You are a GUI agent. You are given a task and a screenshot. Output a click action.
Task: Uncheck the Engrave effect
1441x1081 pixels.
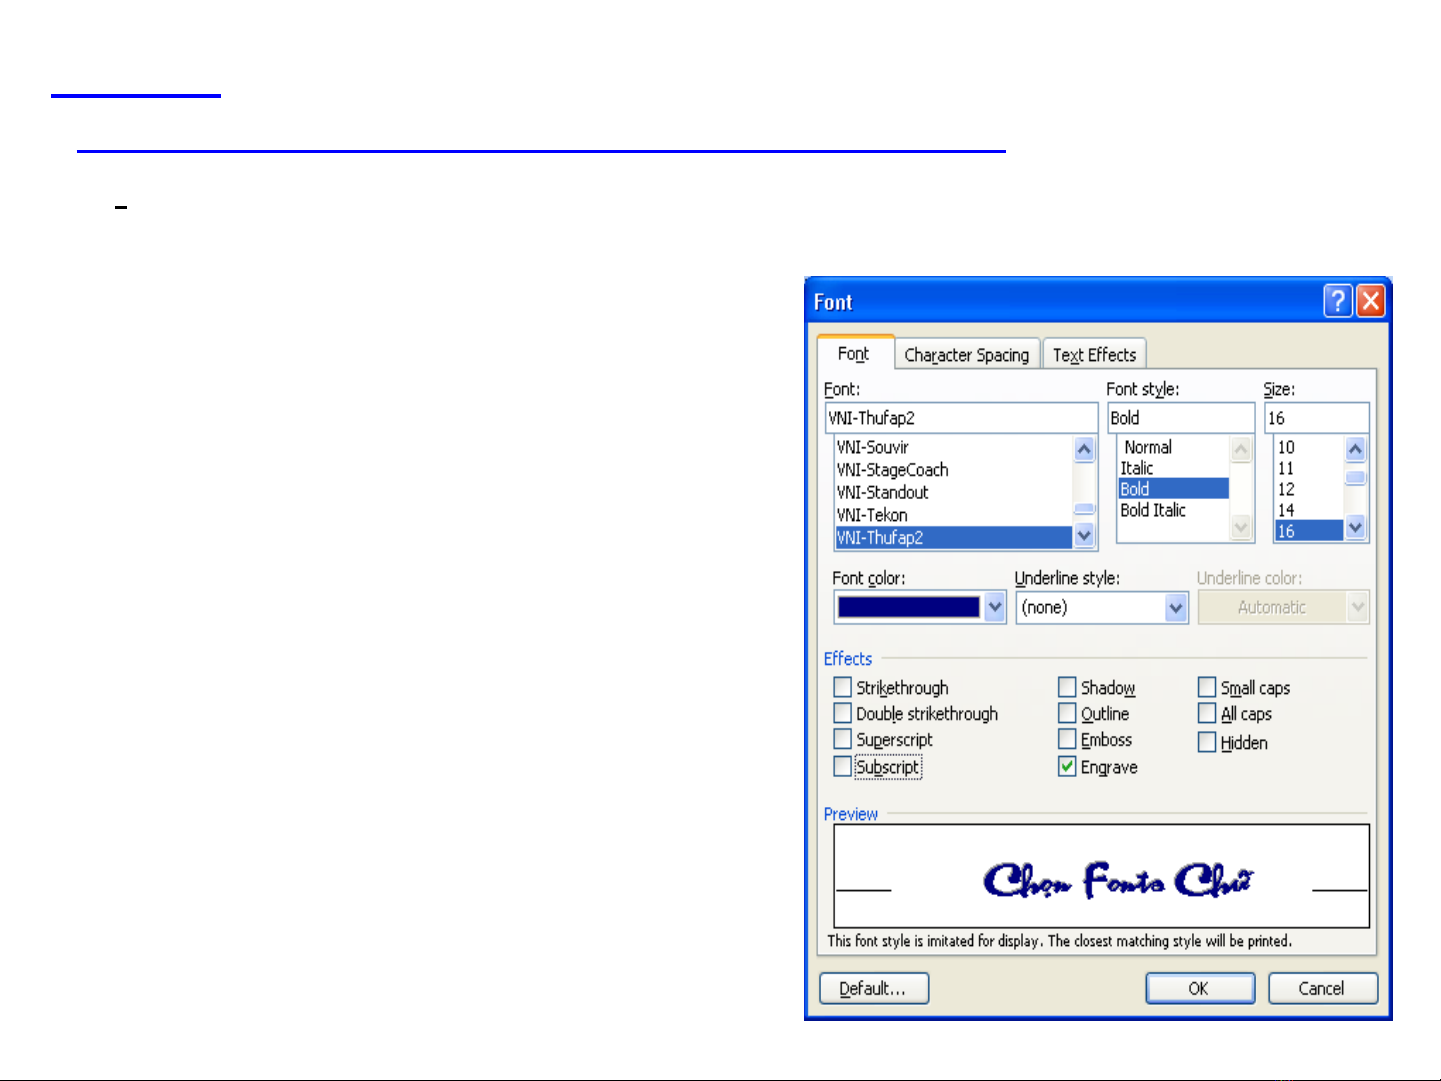click(1067, 767)
